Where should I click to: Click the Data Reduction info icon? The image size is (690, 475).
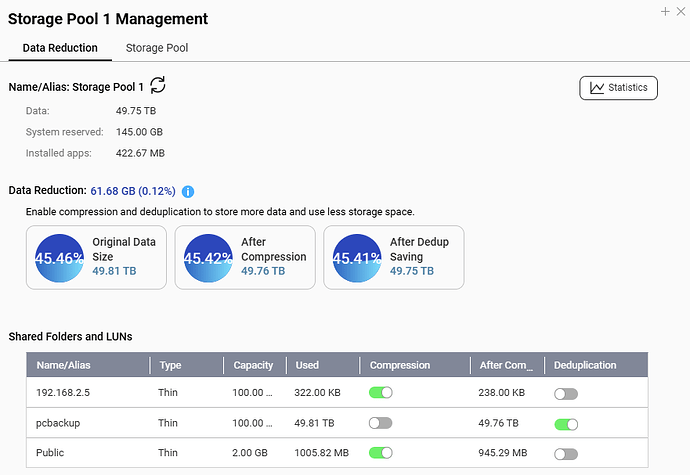[x=187, y=191]
